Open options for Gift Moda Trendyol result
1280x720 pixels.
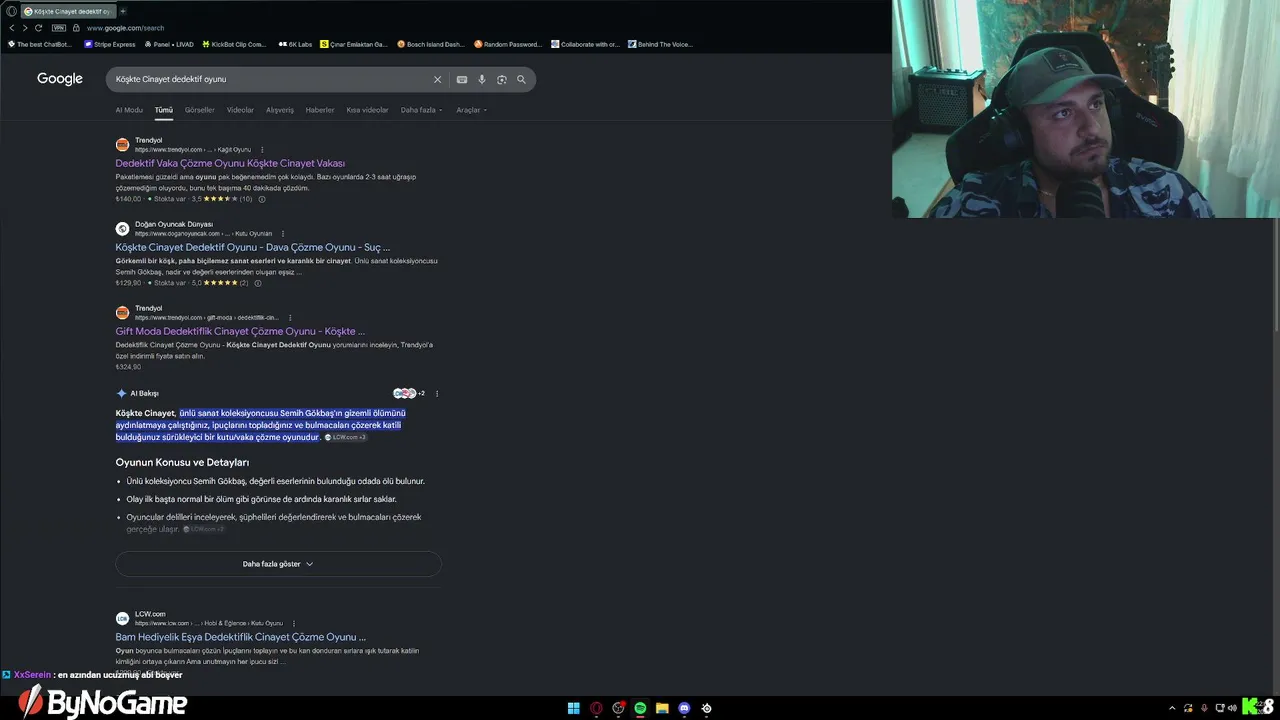pyautogui.click(x=289, y=317)
